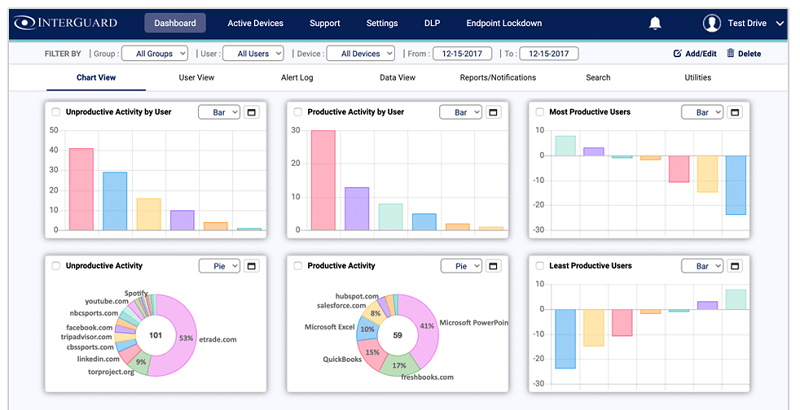Select the Least Productive Users checkbox
The width and height of the screenshot is (800, 410).
(x=540, y=266)
